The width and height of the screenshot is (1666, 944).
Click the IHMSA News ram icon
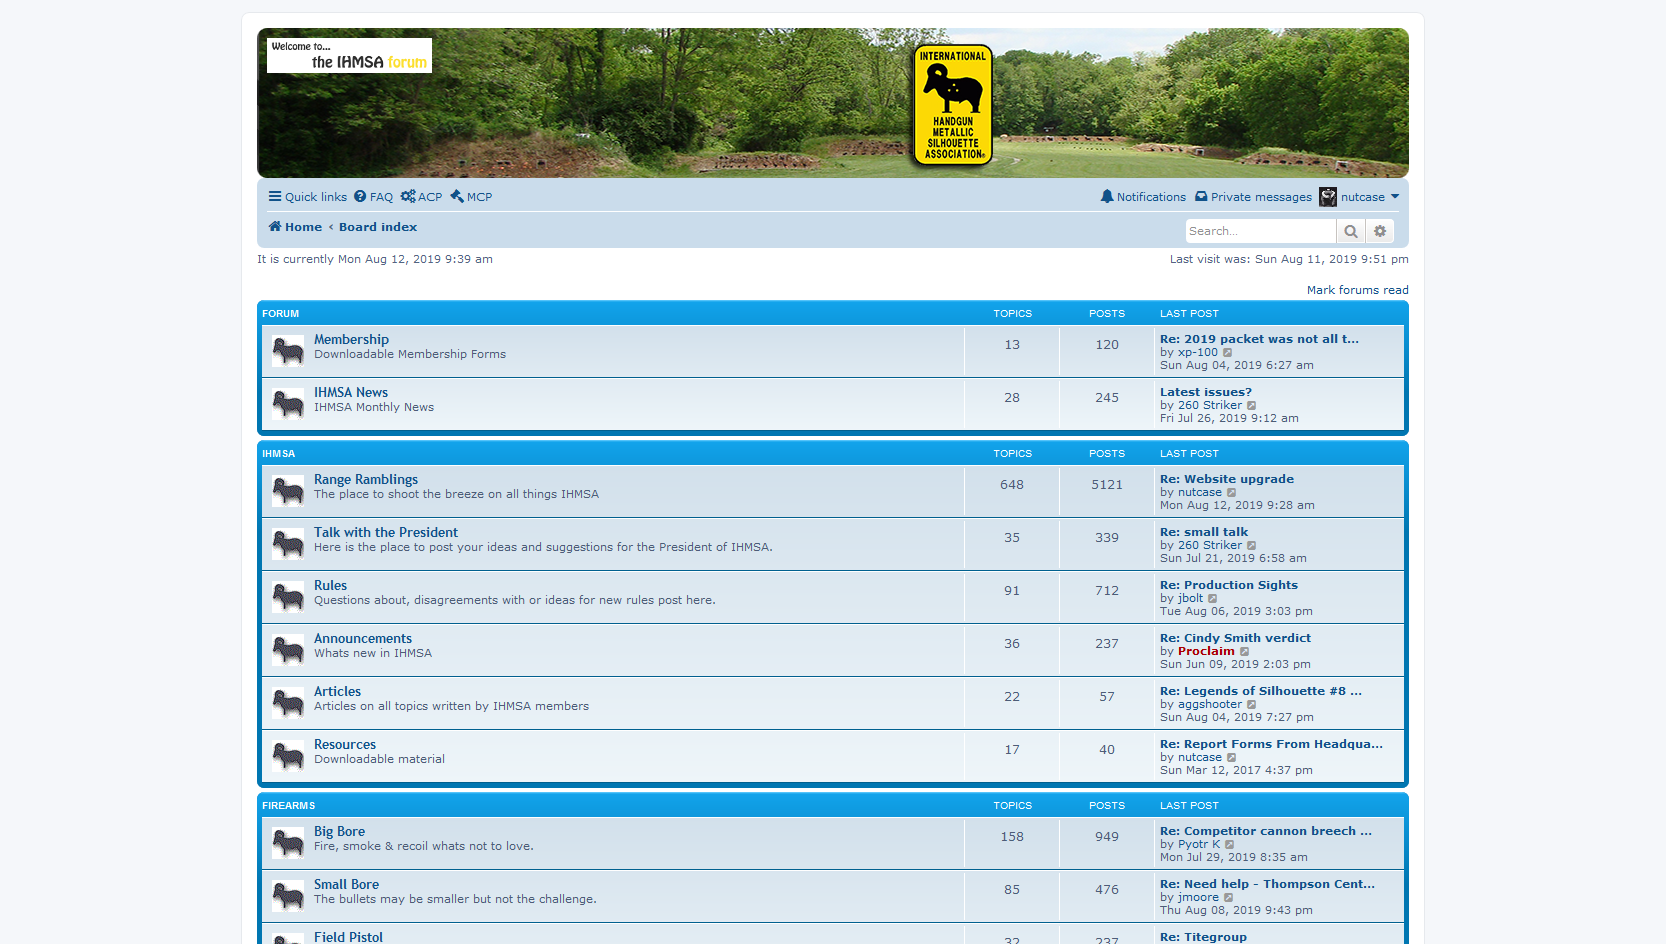[x=288, y=404]
